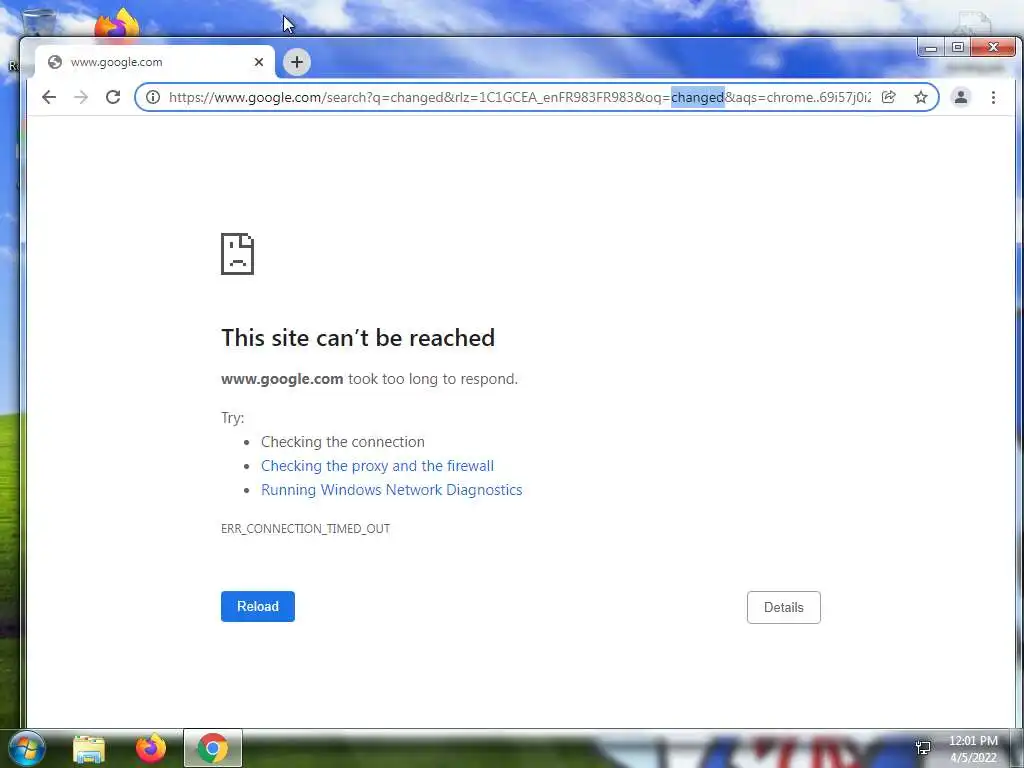This screenshot has height=768, width=1024.
Task: Open a new tab with plus button
Action: pos(296,62)
